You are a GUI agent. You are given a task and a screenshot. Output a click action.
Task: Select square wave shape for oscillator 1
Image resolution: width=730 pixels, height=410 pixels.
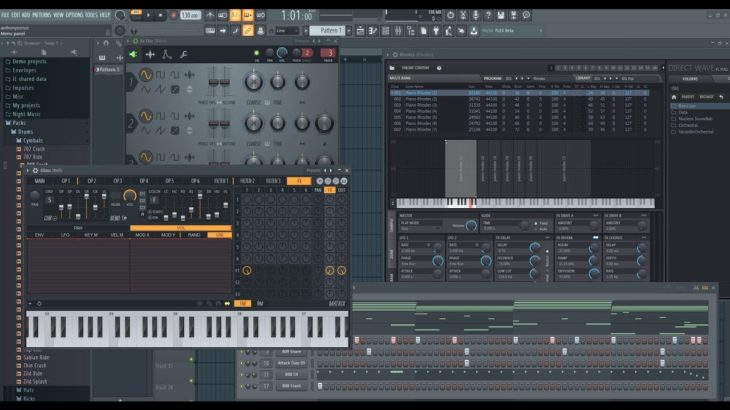[x=160, y=75]
